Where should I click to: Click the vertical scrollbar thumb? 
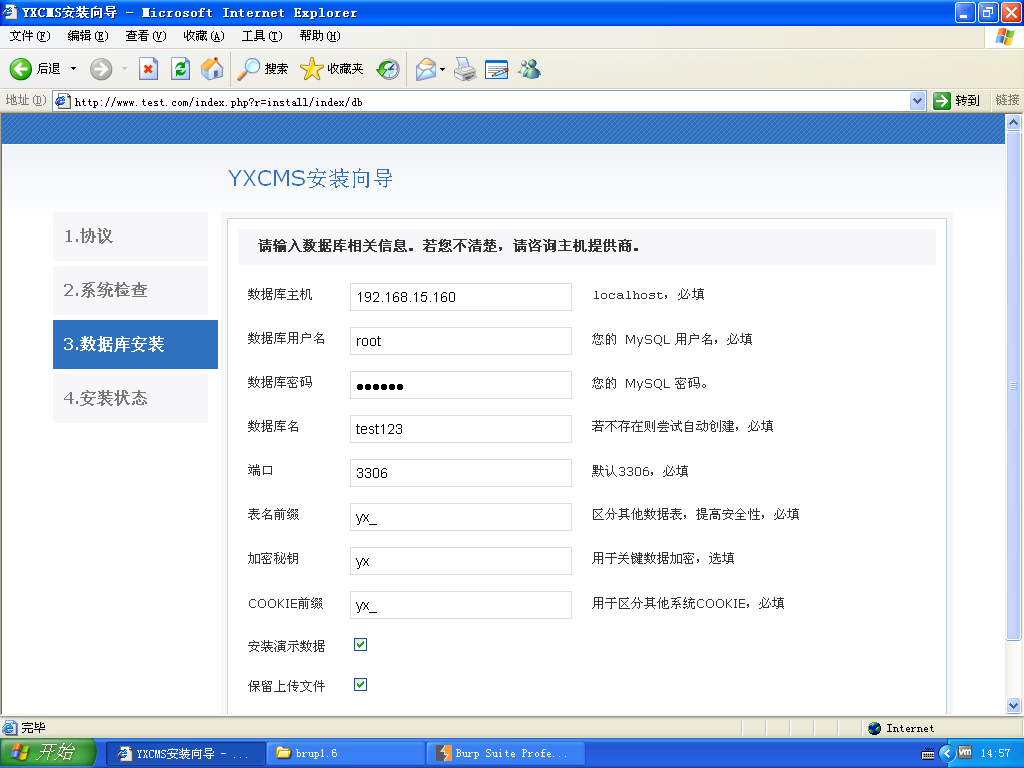[1013, 385]
